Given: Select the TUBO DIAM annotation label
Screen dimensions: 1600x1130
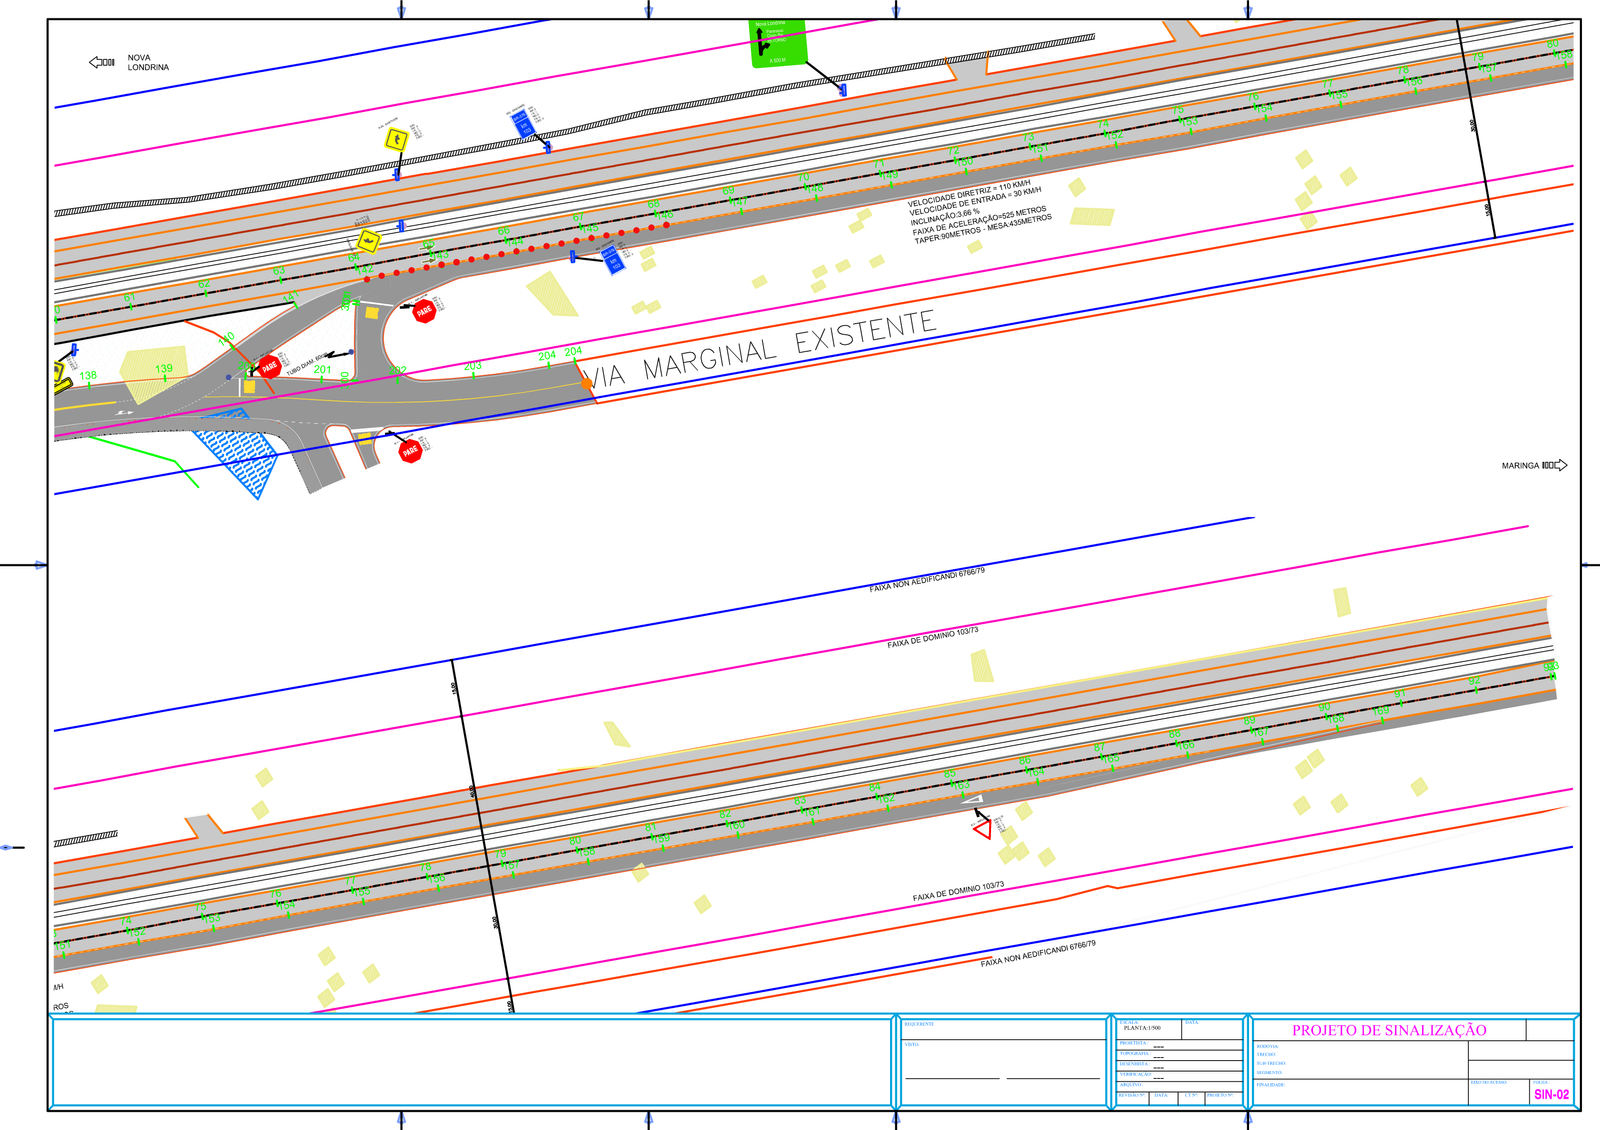Looking at the screenshot, I should (x=305, y=364).
